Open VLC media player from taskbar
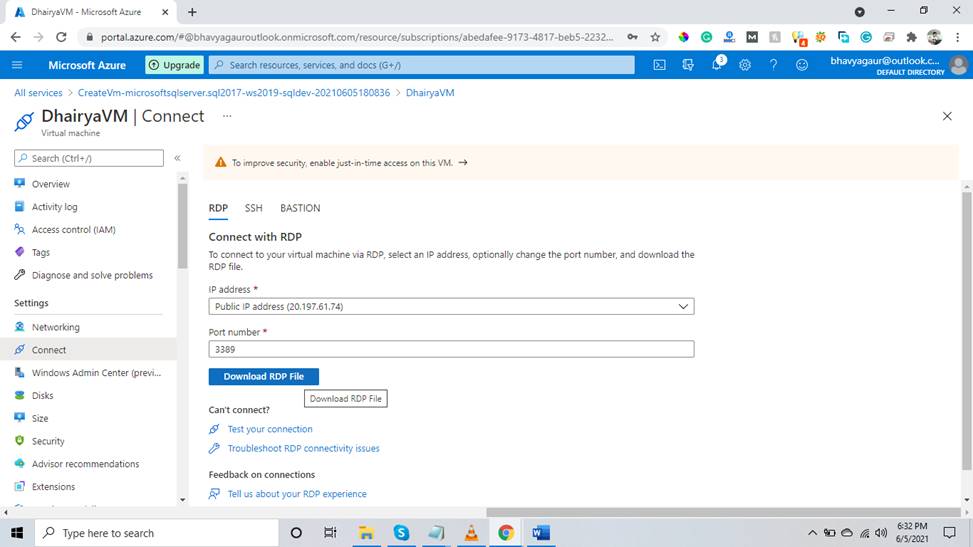Viewport: 973px width, 547px height. (471, 533)
